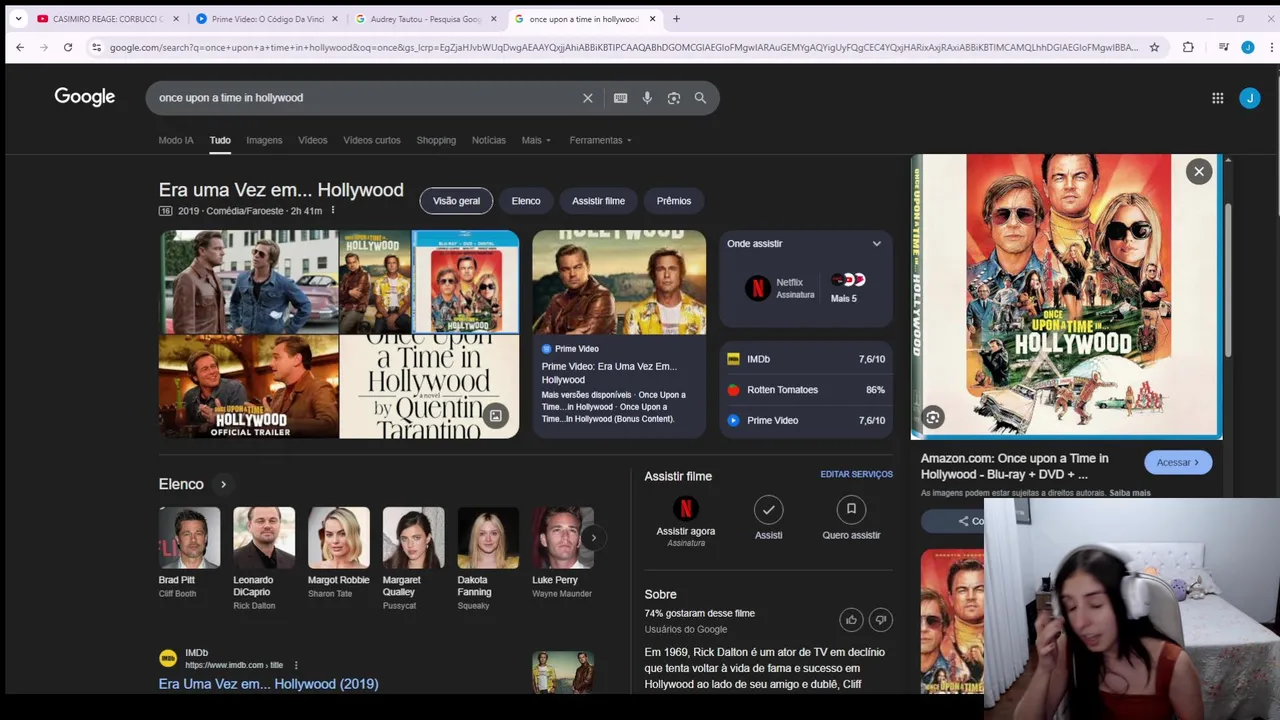This screenshot has width=1280, height=720.
Task: Open the tab search dropdown arrow
Action: (18, 19)
